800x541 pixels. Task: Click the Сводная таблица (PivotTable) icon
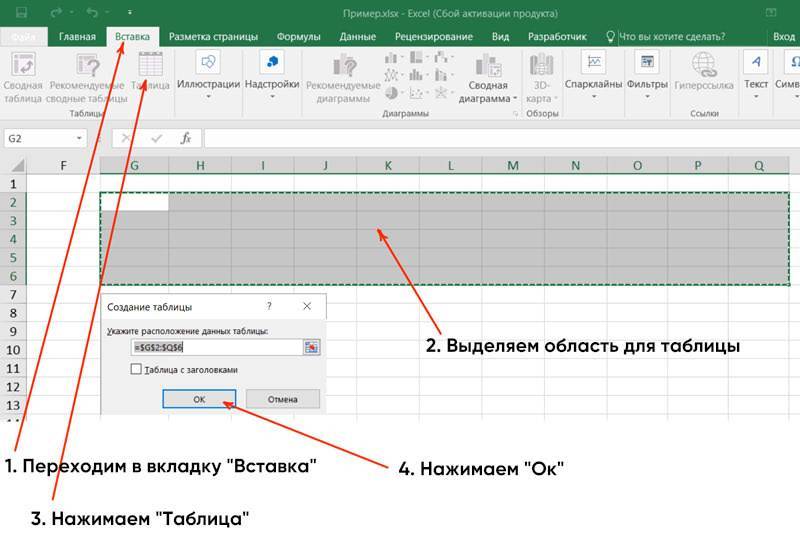23,65
